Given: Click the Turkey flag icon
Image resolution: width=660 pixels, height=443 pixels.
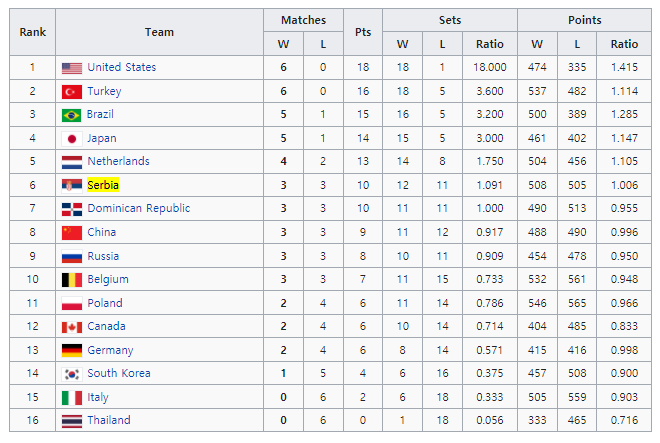Looking at the screenshot, I should point(72,91).
